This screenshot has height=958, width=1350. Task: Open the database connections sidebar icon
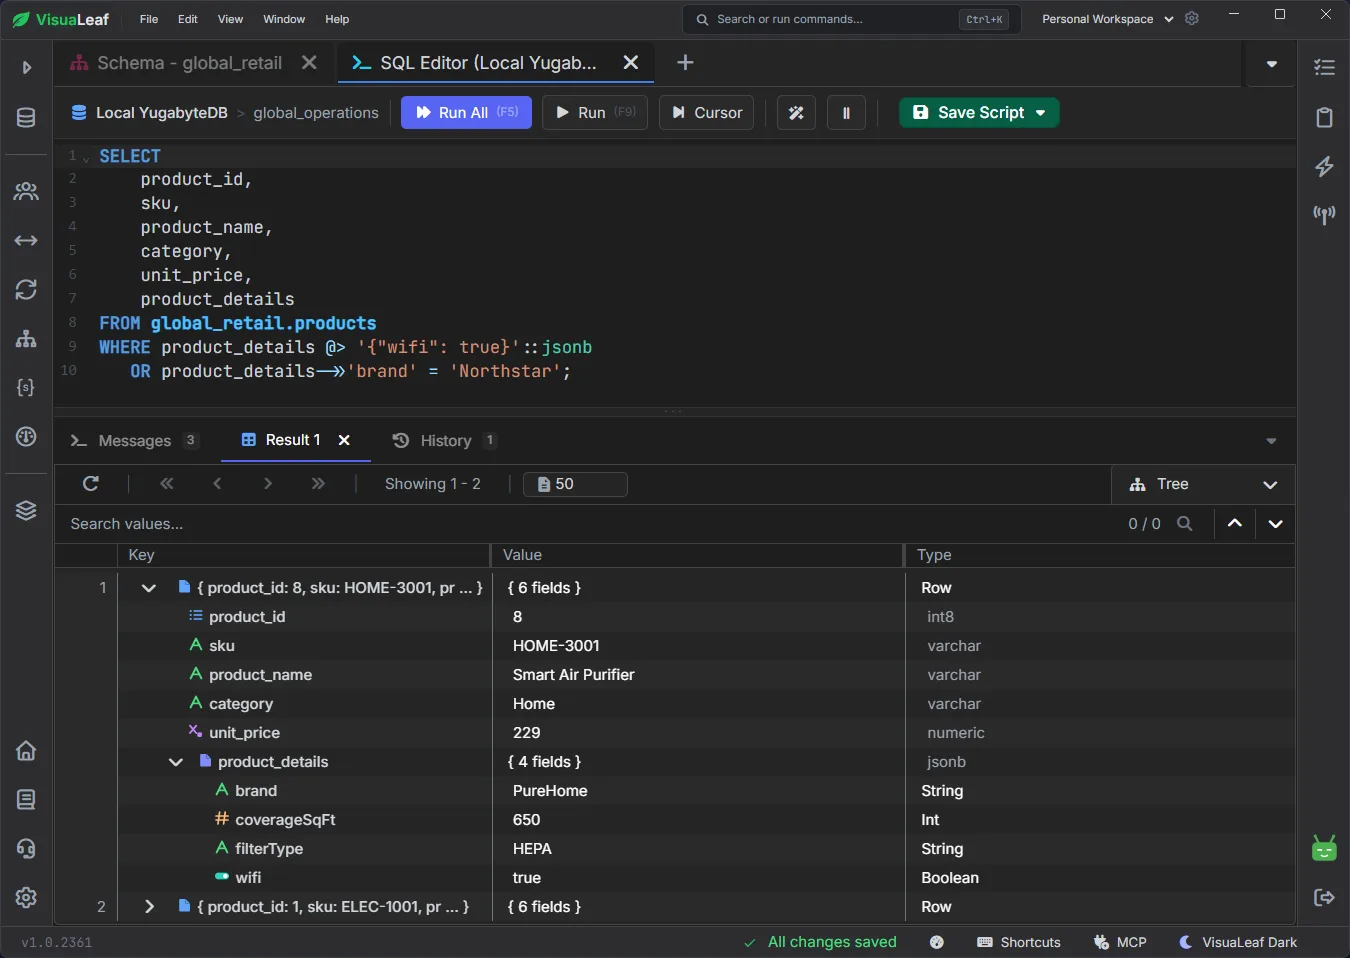(26, 118)
